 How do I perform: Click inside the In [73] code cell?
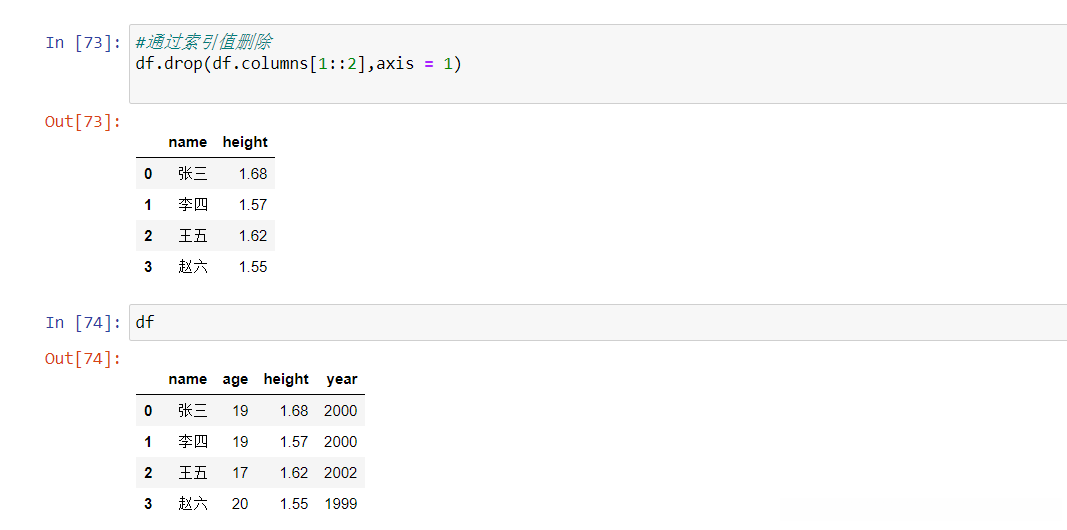pos(600,64)
